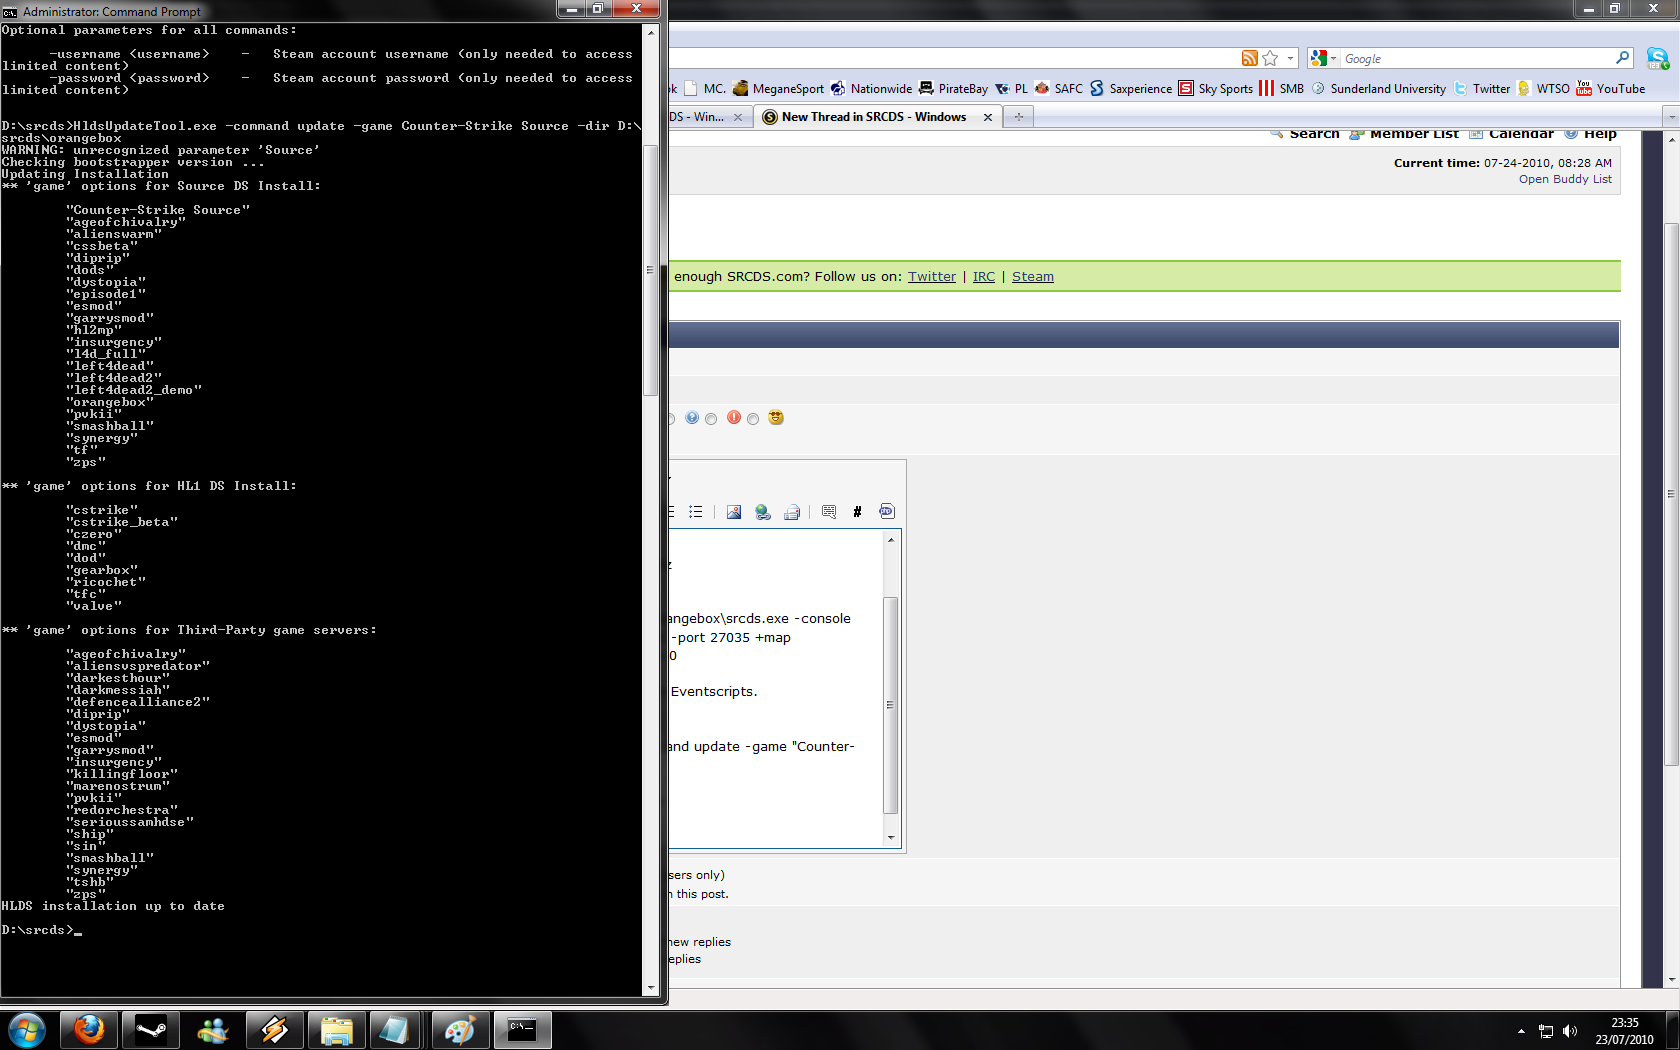Follow the IRC link in green banner
1680x1050 pixels.
click(x=984, y=277)
